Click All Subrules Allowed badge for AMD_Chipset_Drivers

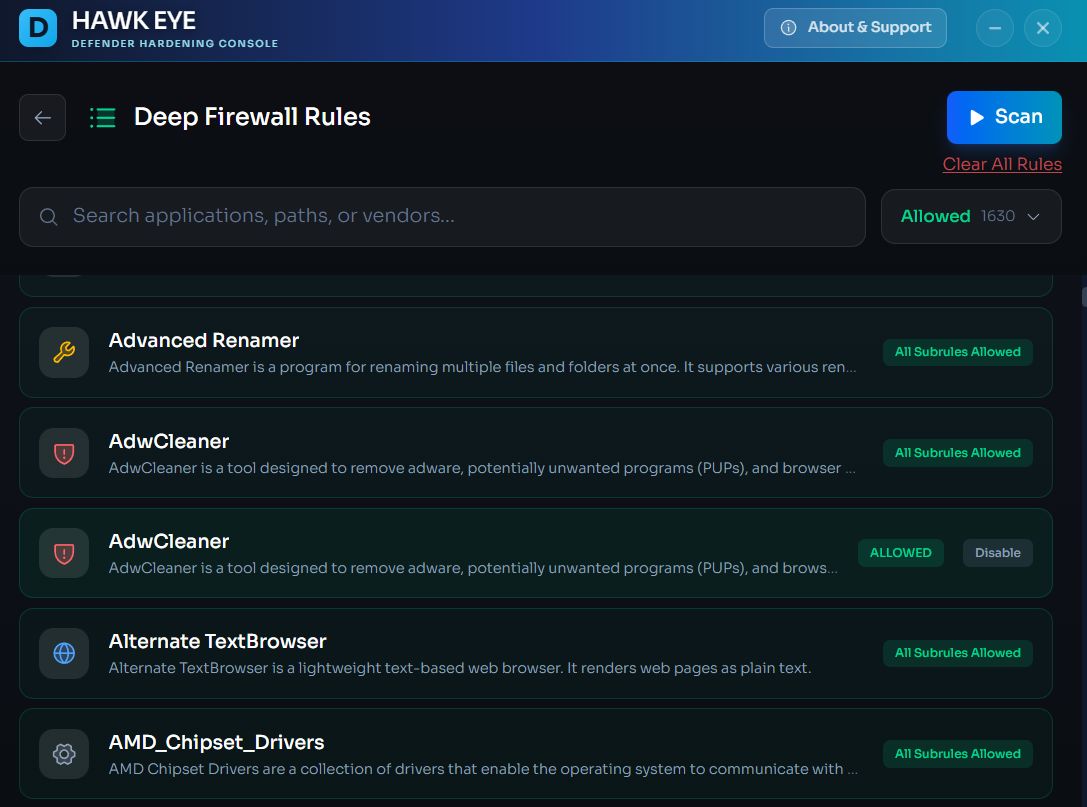[x=957, y=754]
